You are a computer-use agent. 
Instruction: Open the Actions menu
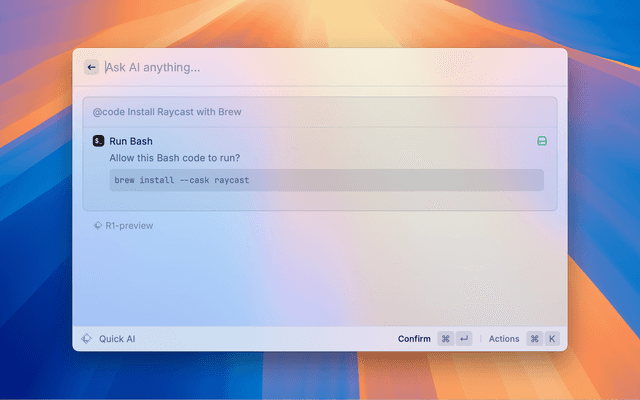tap(504, 339)
